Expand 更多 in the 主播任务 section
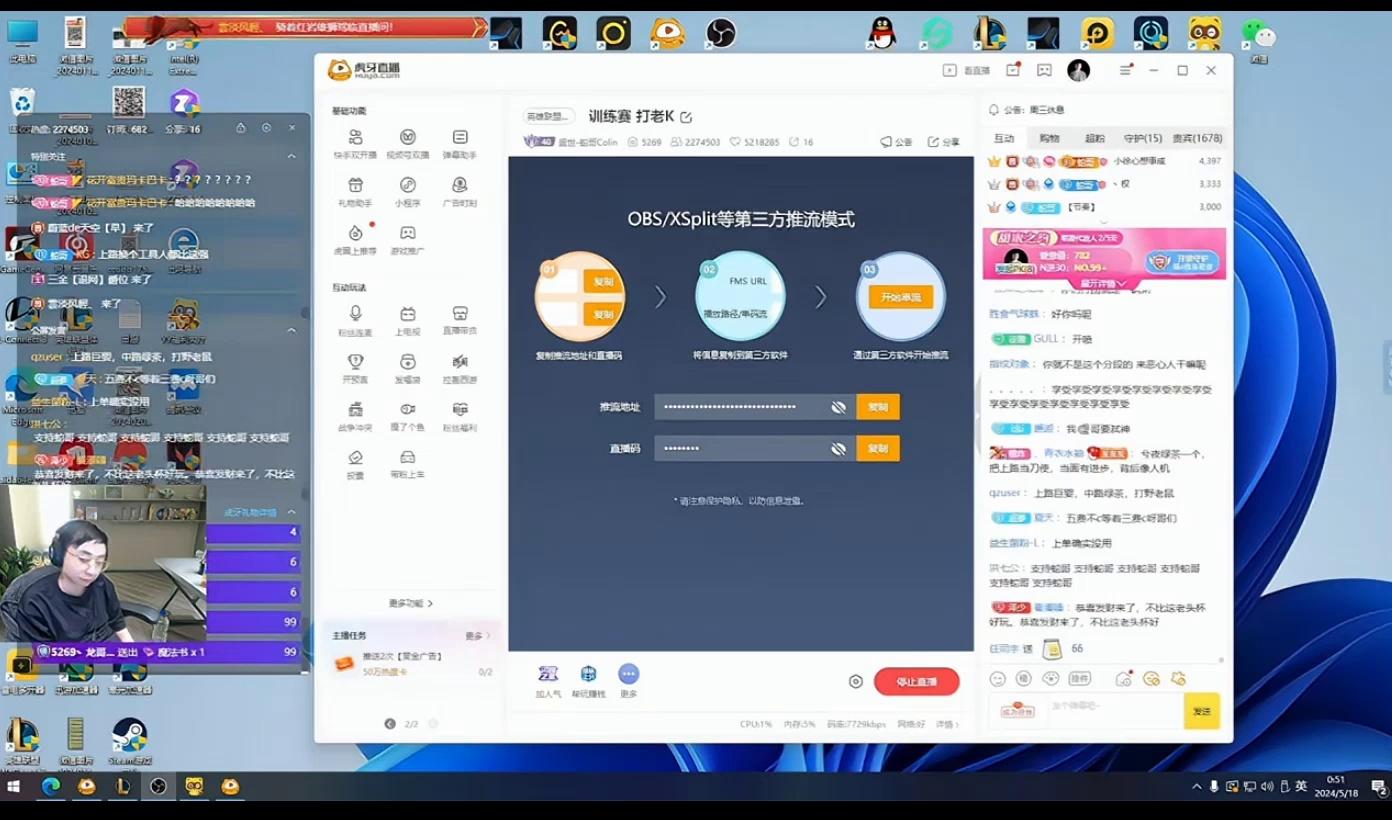This screenshot has width=1392, height=820. pyautogui.click(x=477, y=636)
